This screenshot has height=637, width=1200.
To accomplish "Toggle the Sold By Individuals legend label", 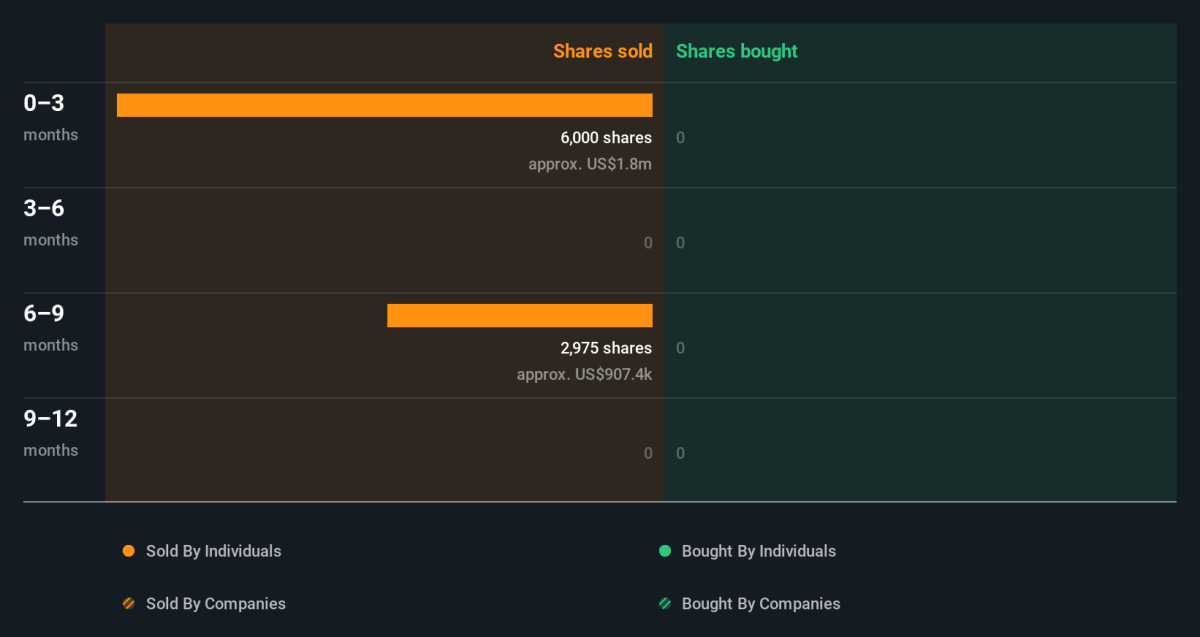I will tap(214, 551).
